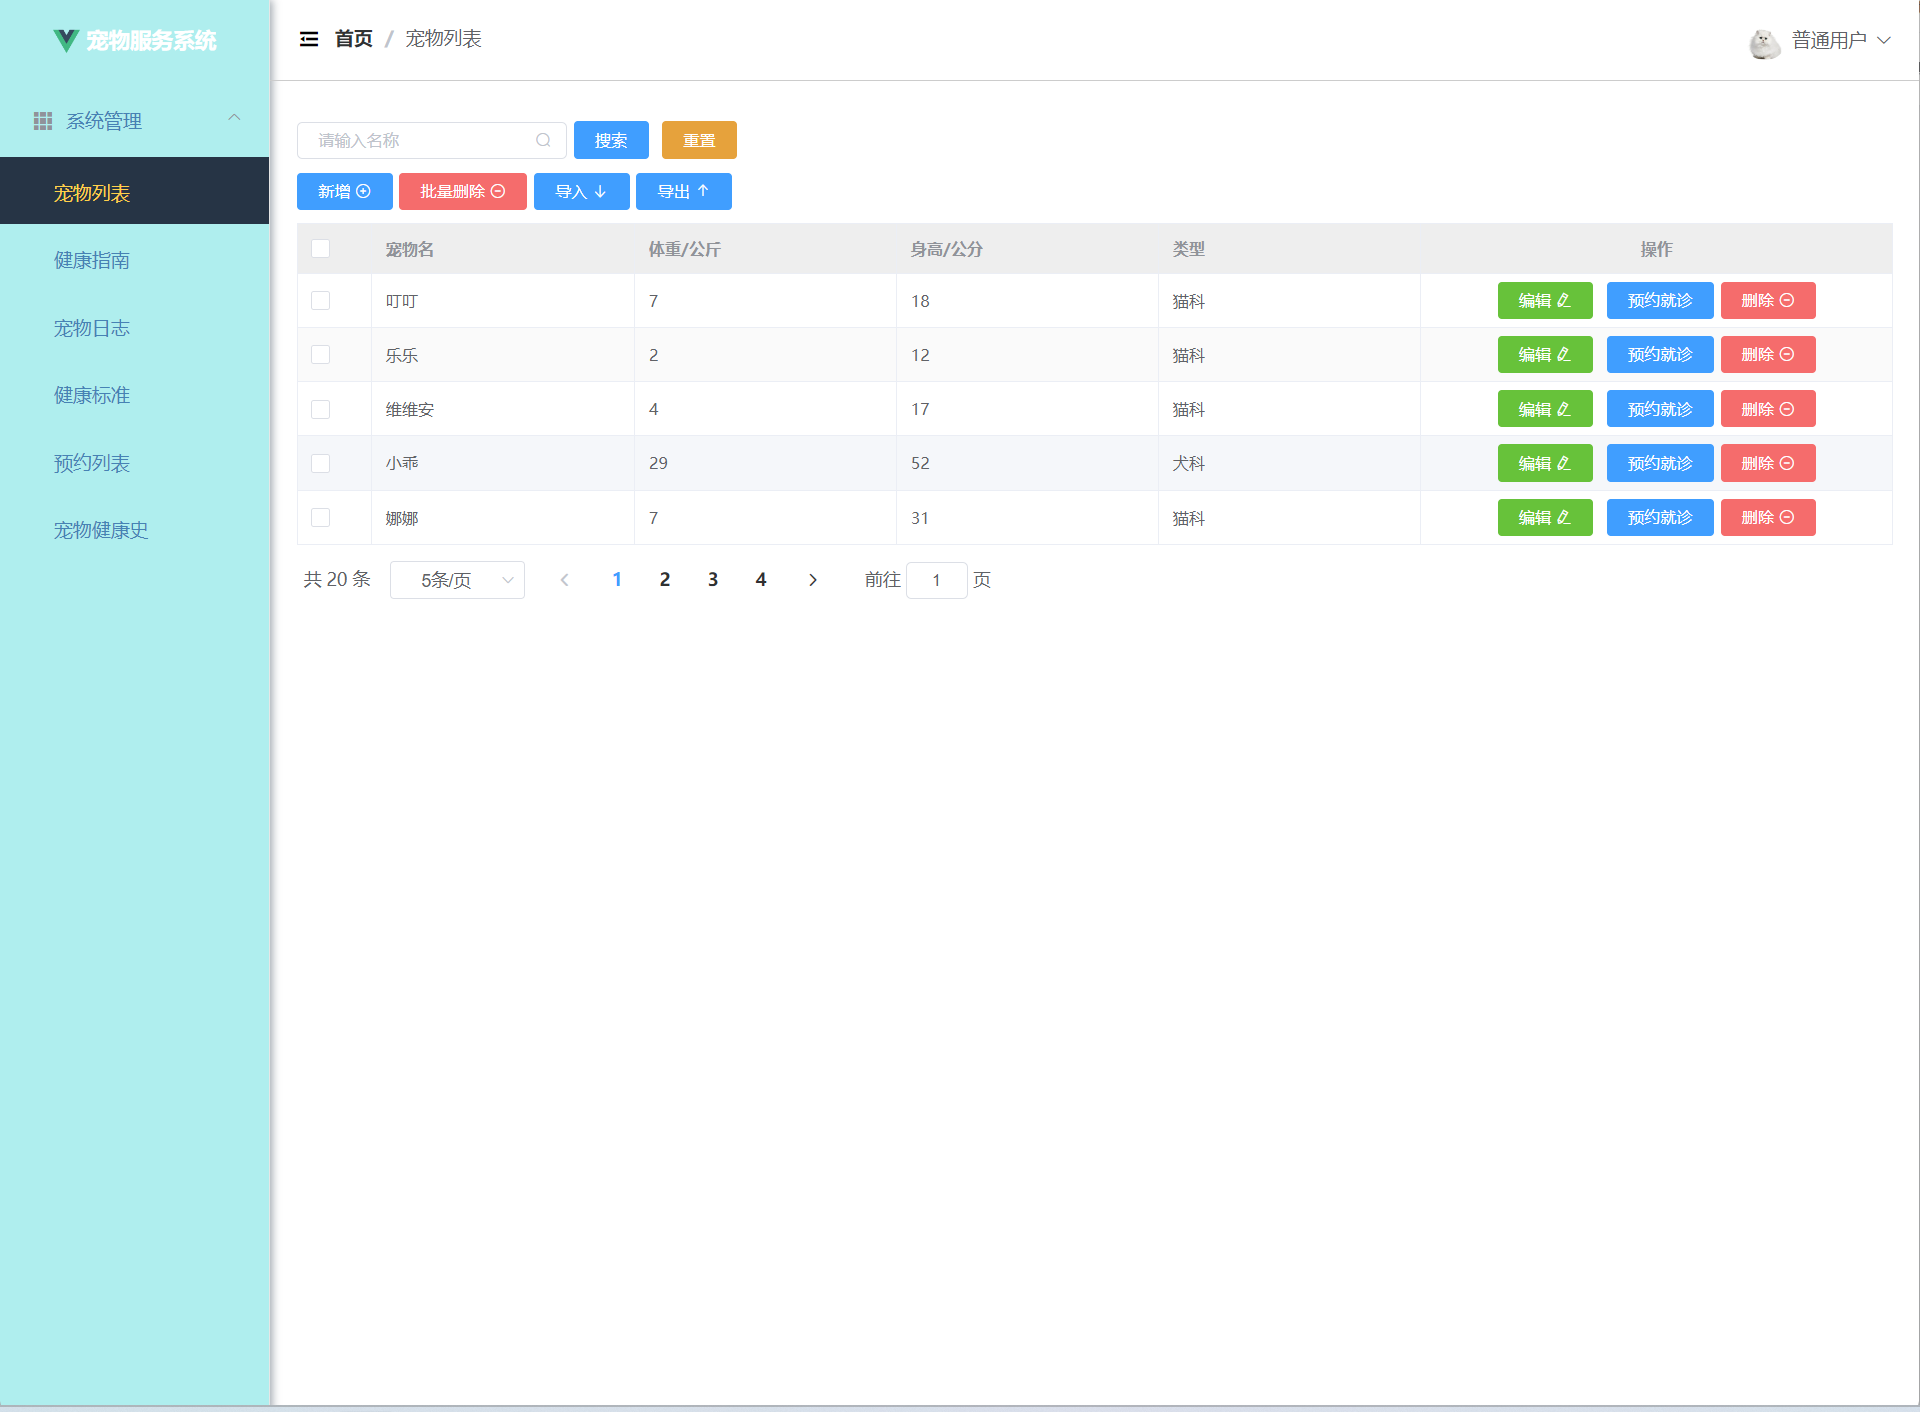The width and height of the screenshot is (1920, 1412).
Task: Open the 5条/页 page size dropdown
Action: coord(457,580)
